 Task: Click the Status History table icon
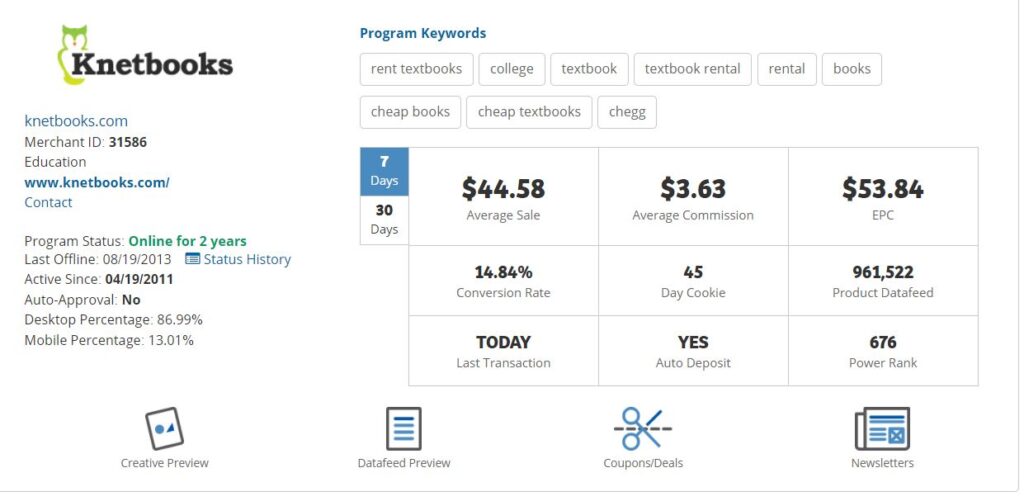coord(192,259)
